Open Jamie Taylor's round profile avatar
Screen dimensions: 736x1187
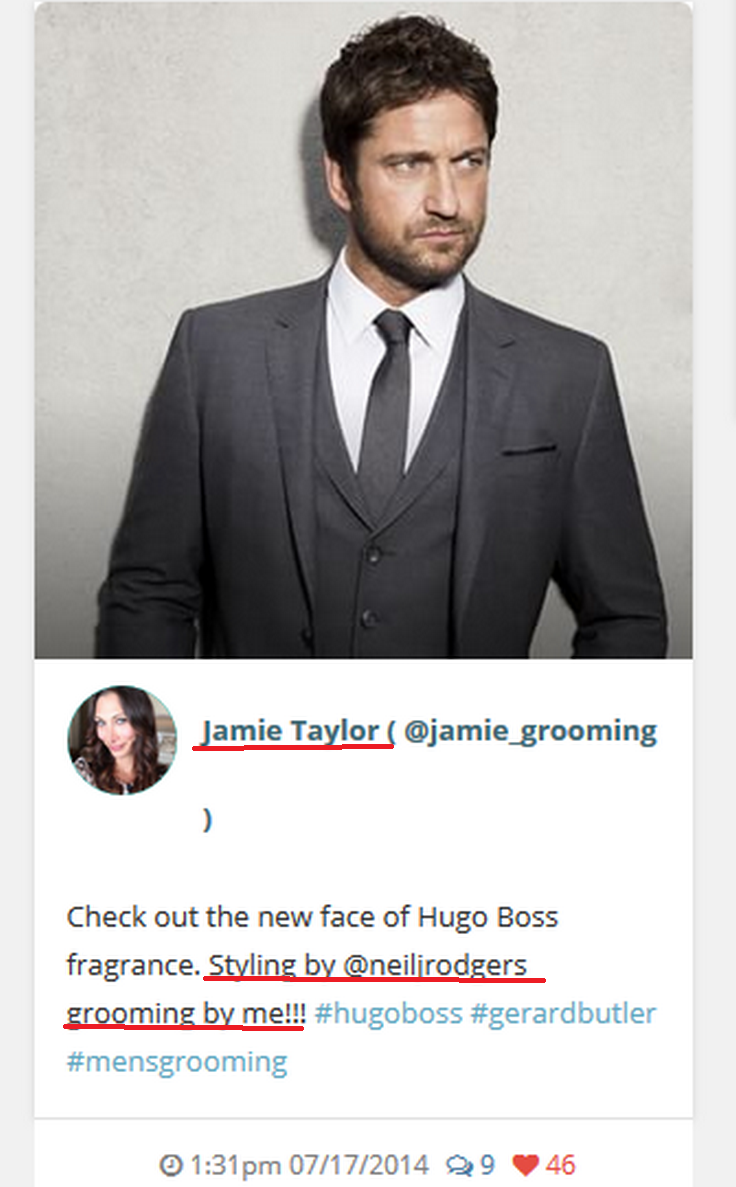pyautogui.click(x=122, y=740)
